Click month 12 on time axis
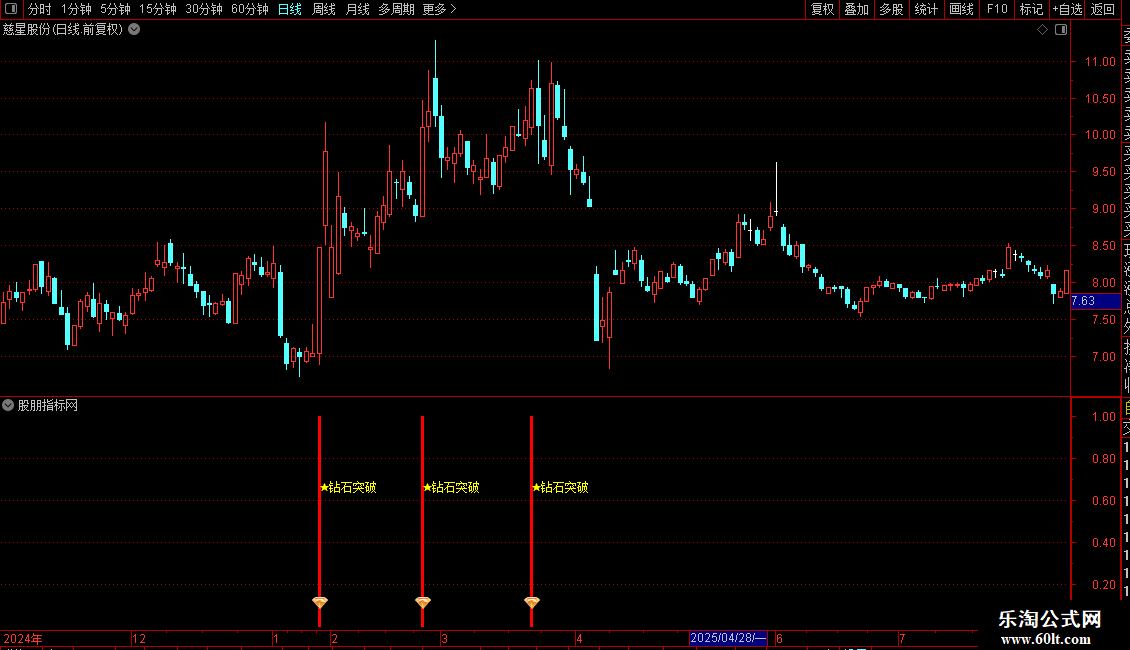 coord(139,638)
